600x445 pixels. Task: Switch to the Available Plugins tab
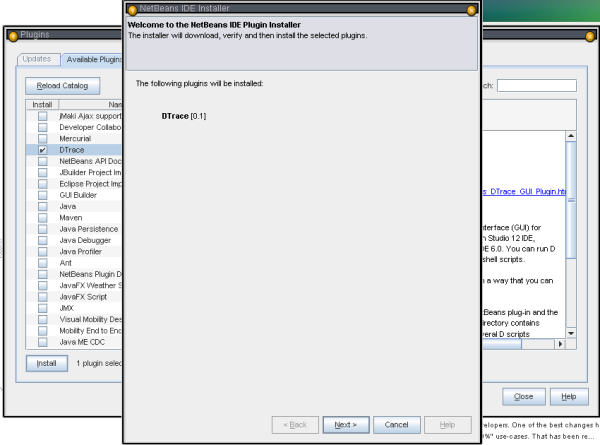coord(93,59)
